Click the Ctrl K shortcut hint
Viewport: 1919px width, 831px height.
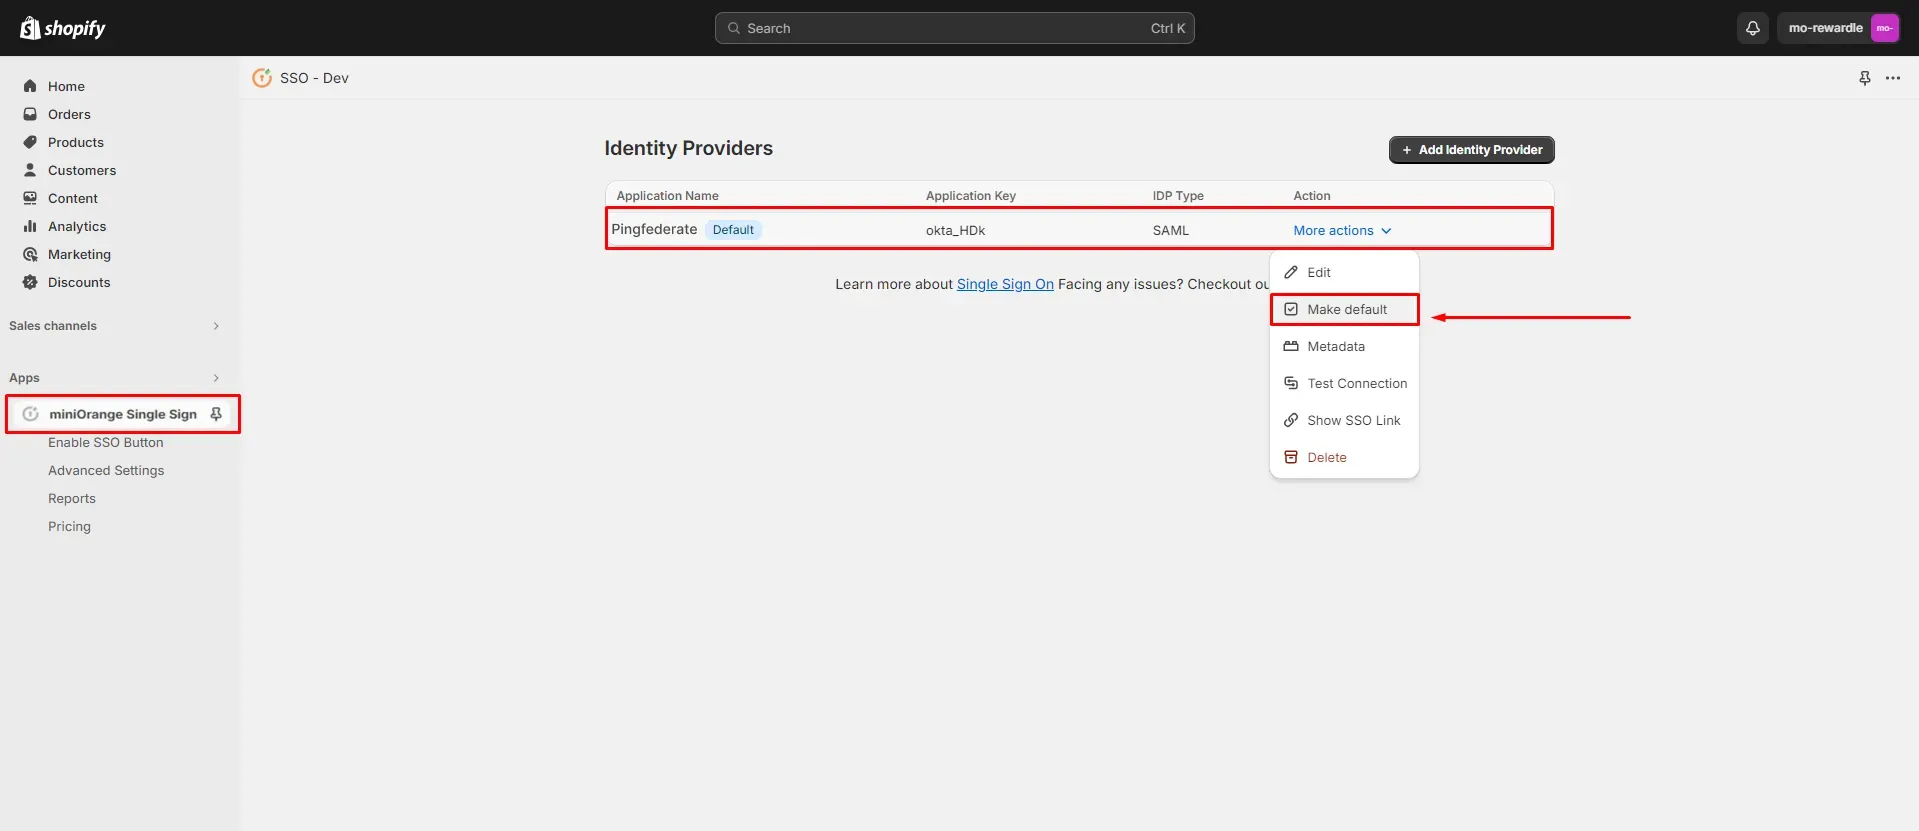1167,28
